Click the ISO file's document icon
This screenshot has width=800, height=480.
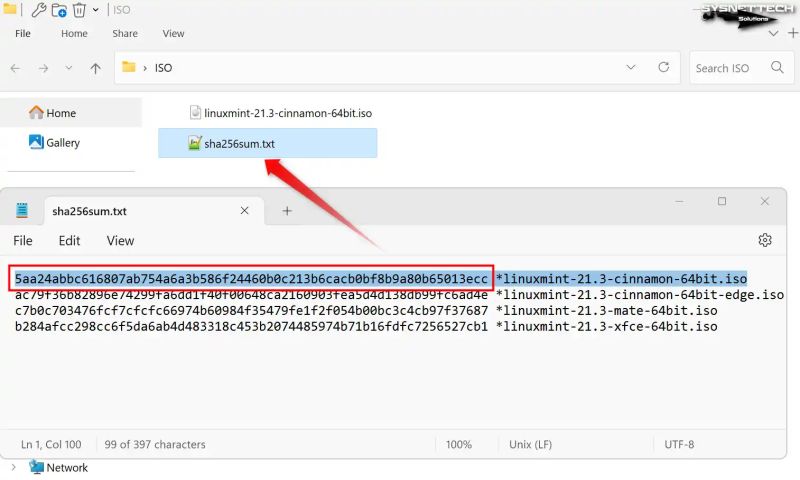pyautogui.click(x=195, y=112)
